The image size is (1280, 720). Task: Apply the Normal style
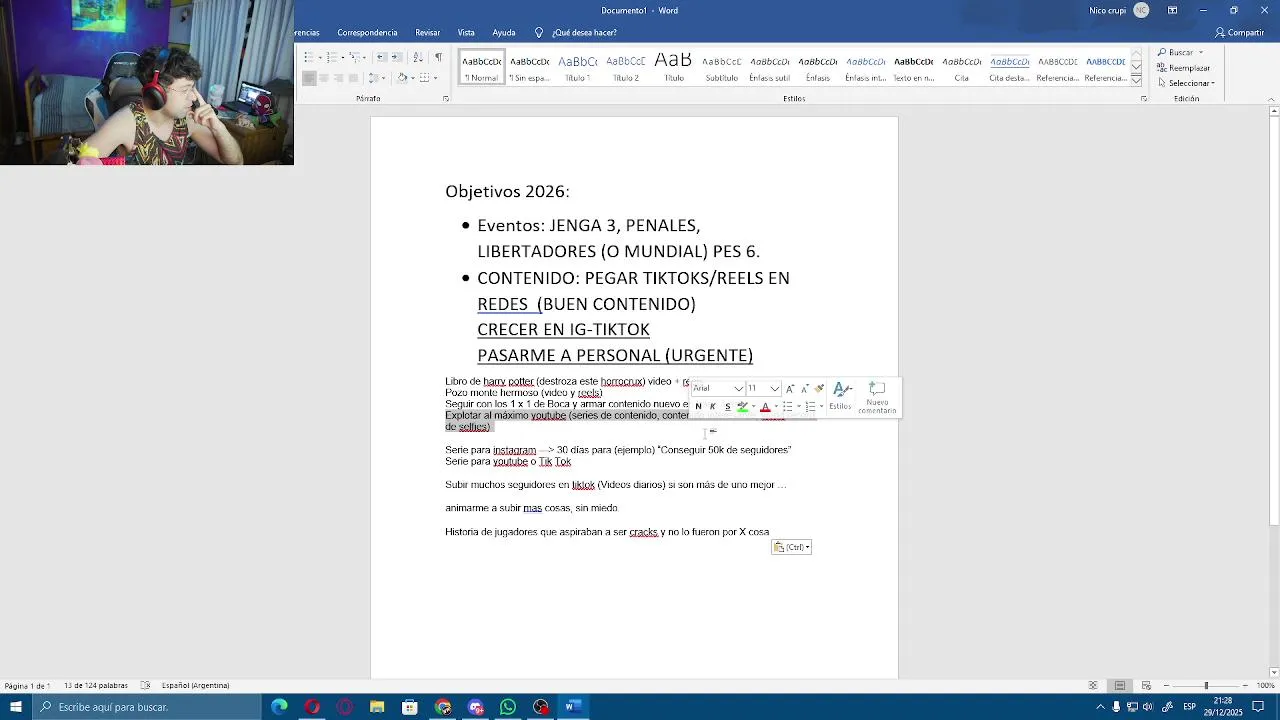481,67
